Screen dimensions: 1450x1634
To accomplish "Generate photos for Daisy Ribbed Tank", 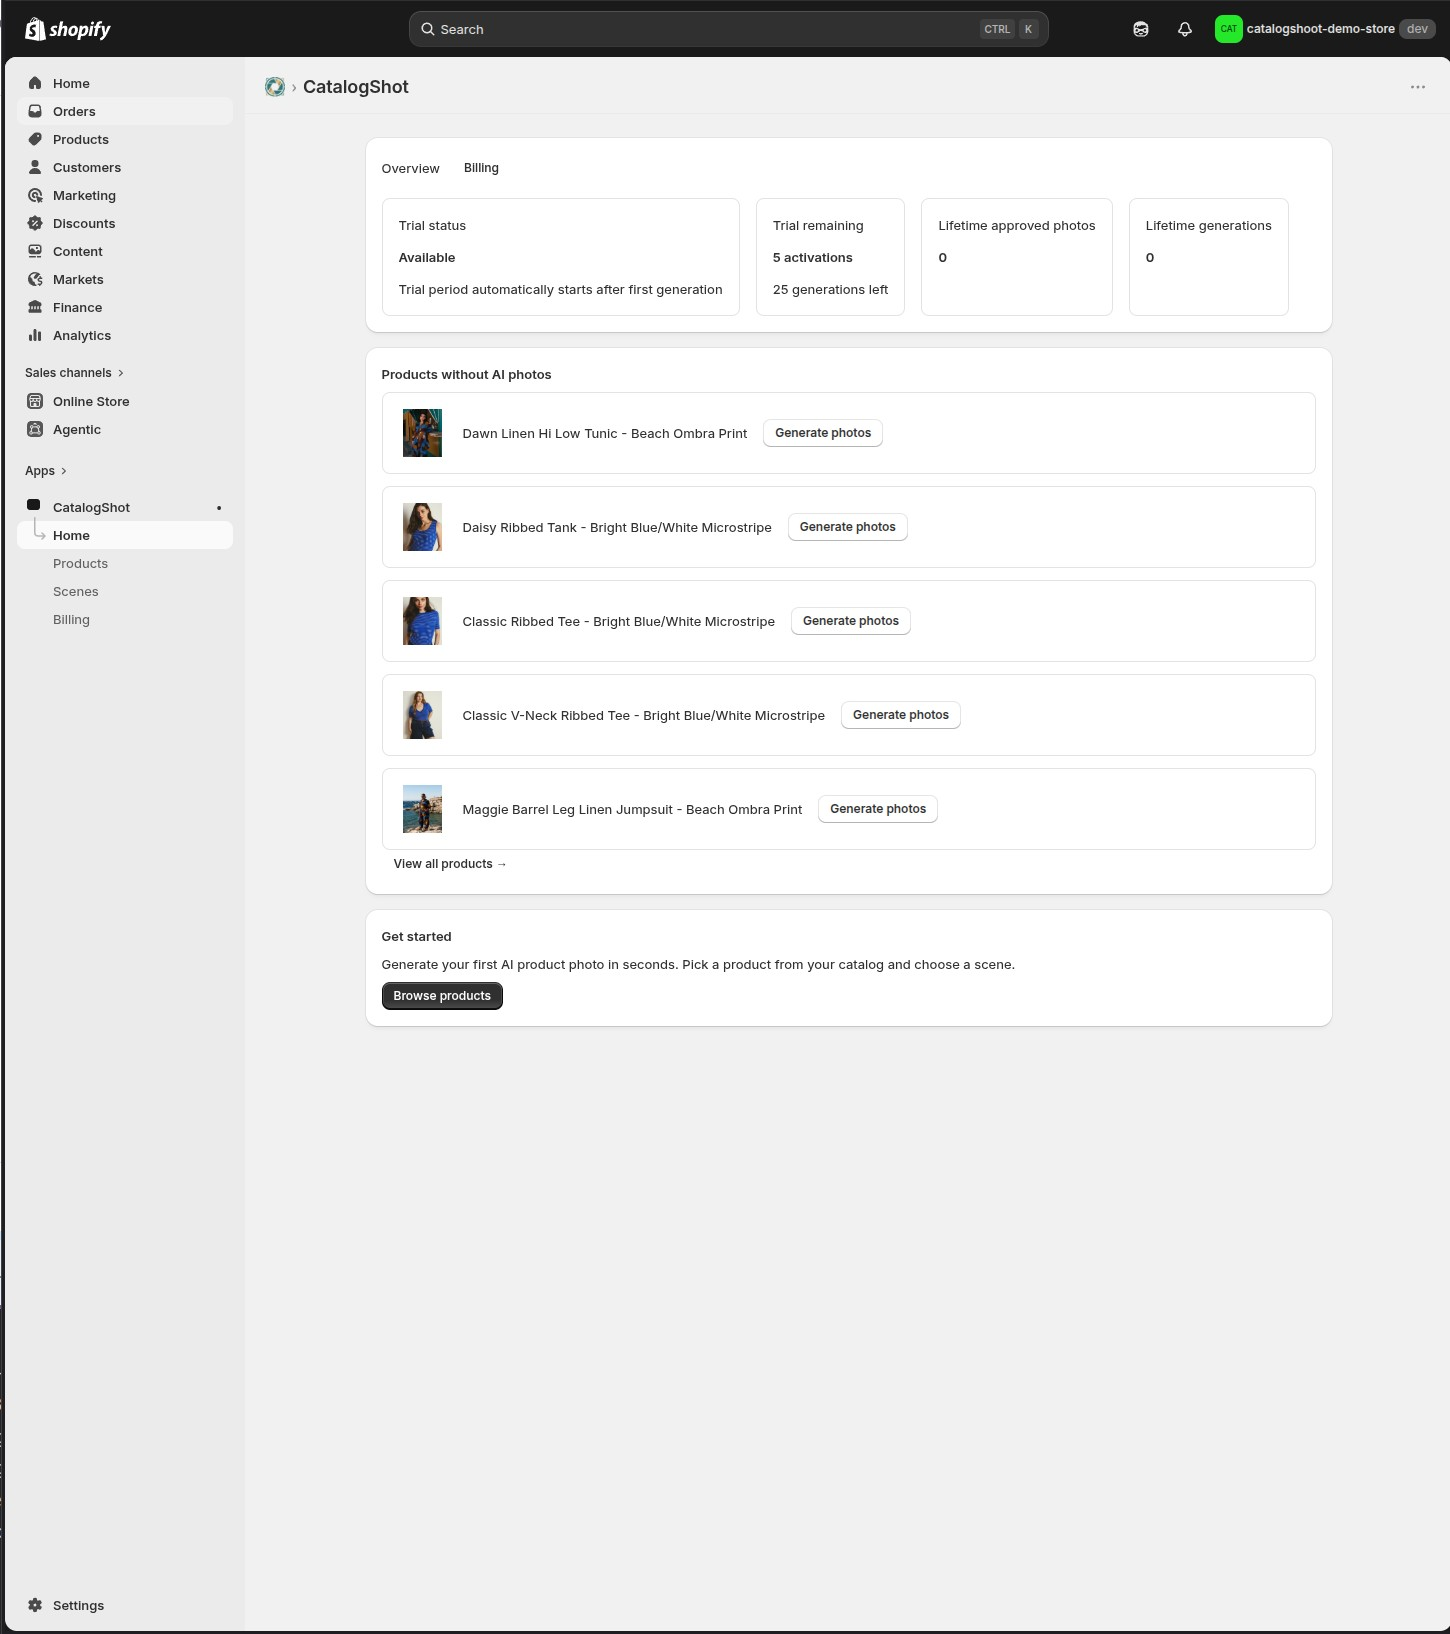I will tap(848, 527).
